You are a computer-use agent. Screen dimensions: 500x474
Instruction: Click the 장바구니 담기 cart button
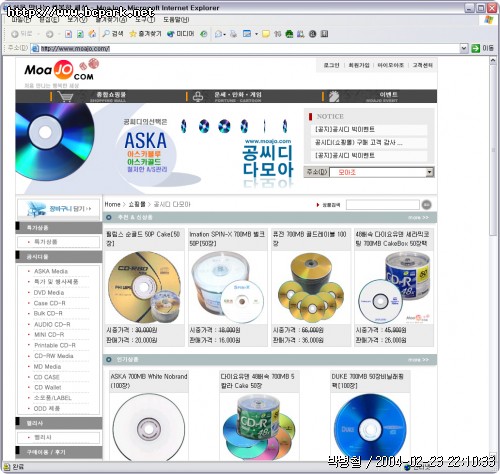(59, 209)
